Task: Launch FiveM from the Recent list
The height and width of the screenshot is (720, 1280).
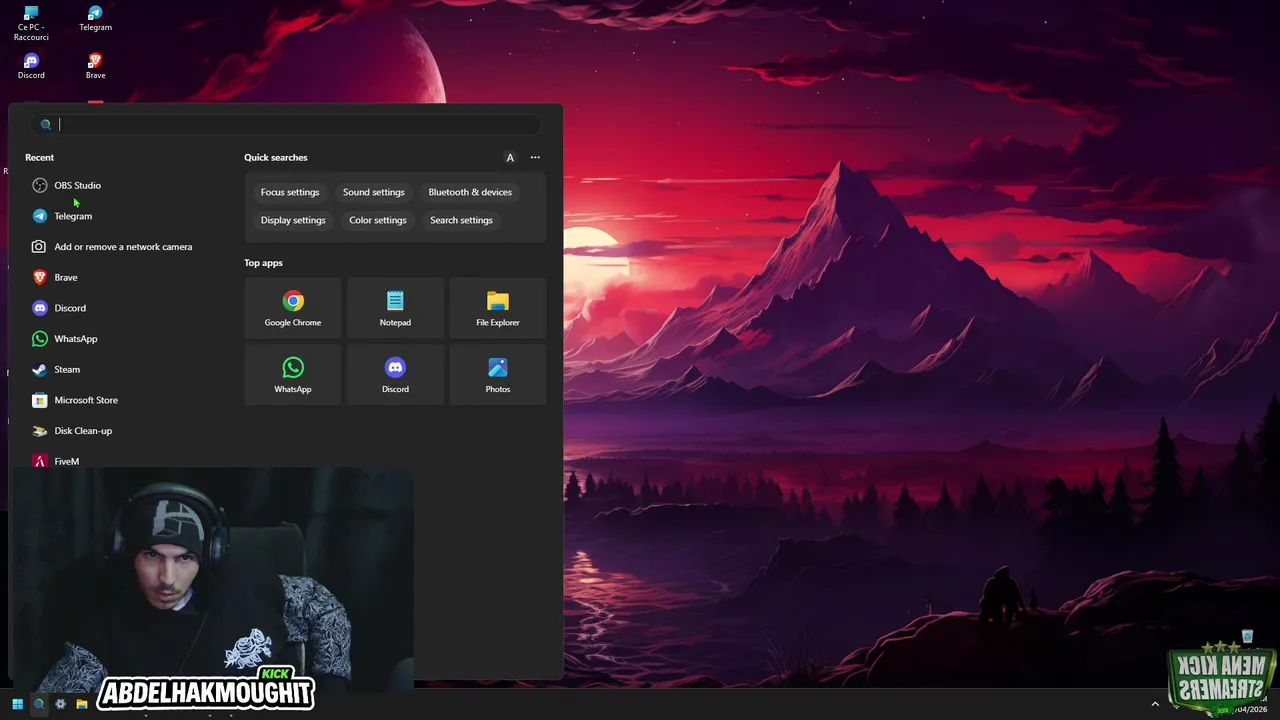Action: click(56, 461)
